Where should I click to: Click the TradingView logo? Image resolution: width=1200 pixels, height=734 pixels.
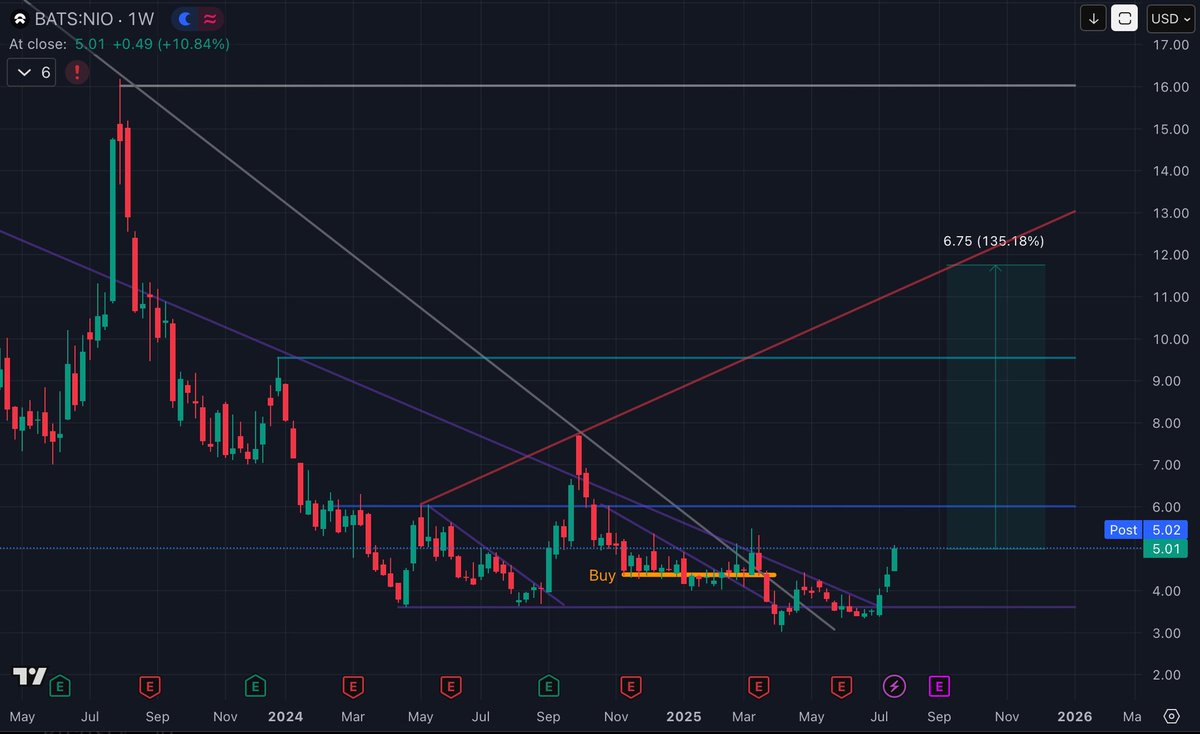(x=30, y=676)
